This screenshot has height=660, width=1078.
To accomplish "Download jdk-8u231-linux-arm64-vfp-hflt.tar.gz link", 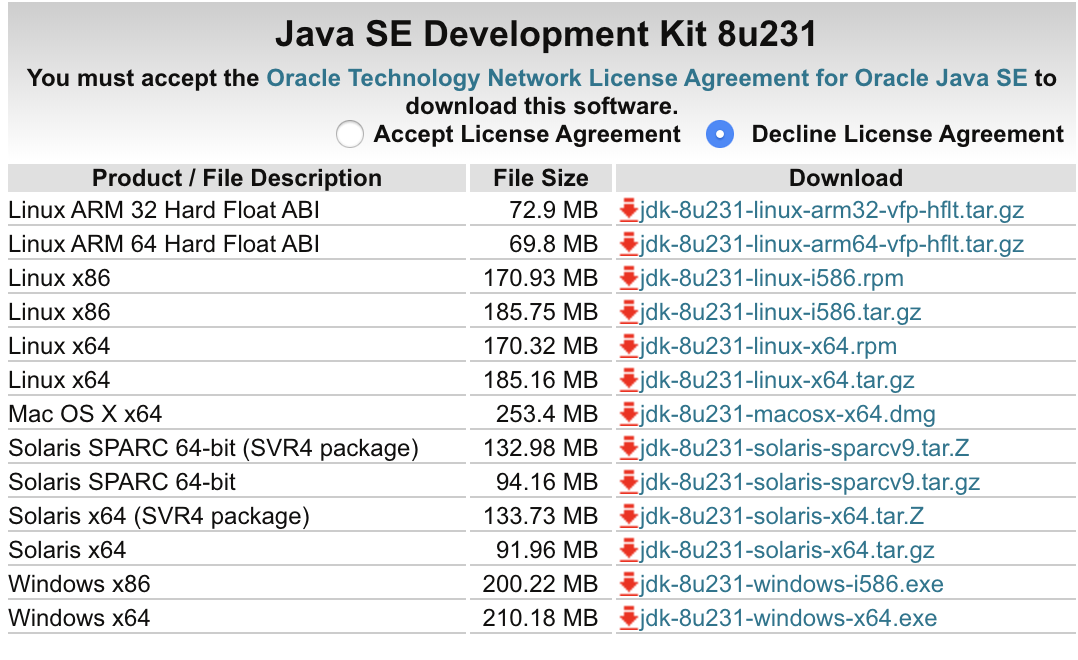I will tap(832, 243).
